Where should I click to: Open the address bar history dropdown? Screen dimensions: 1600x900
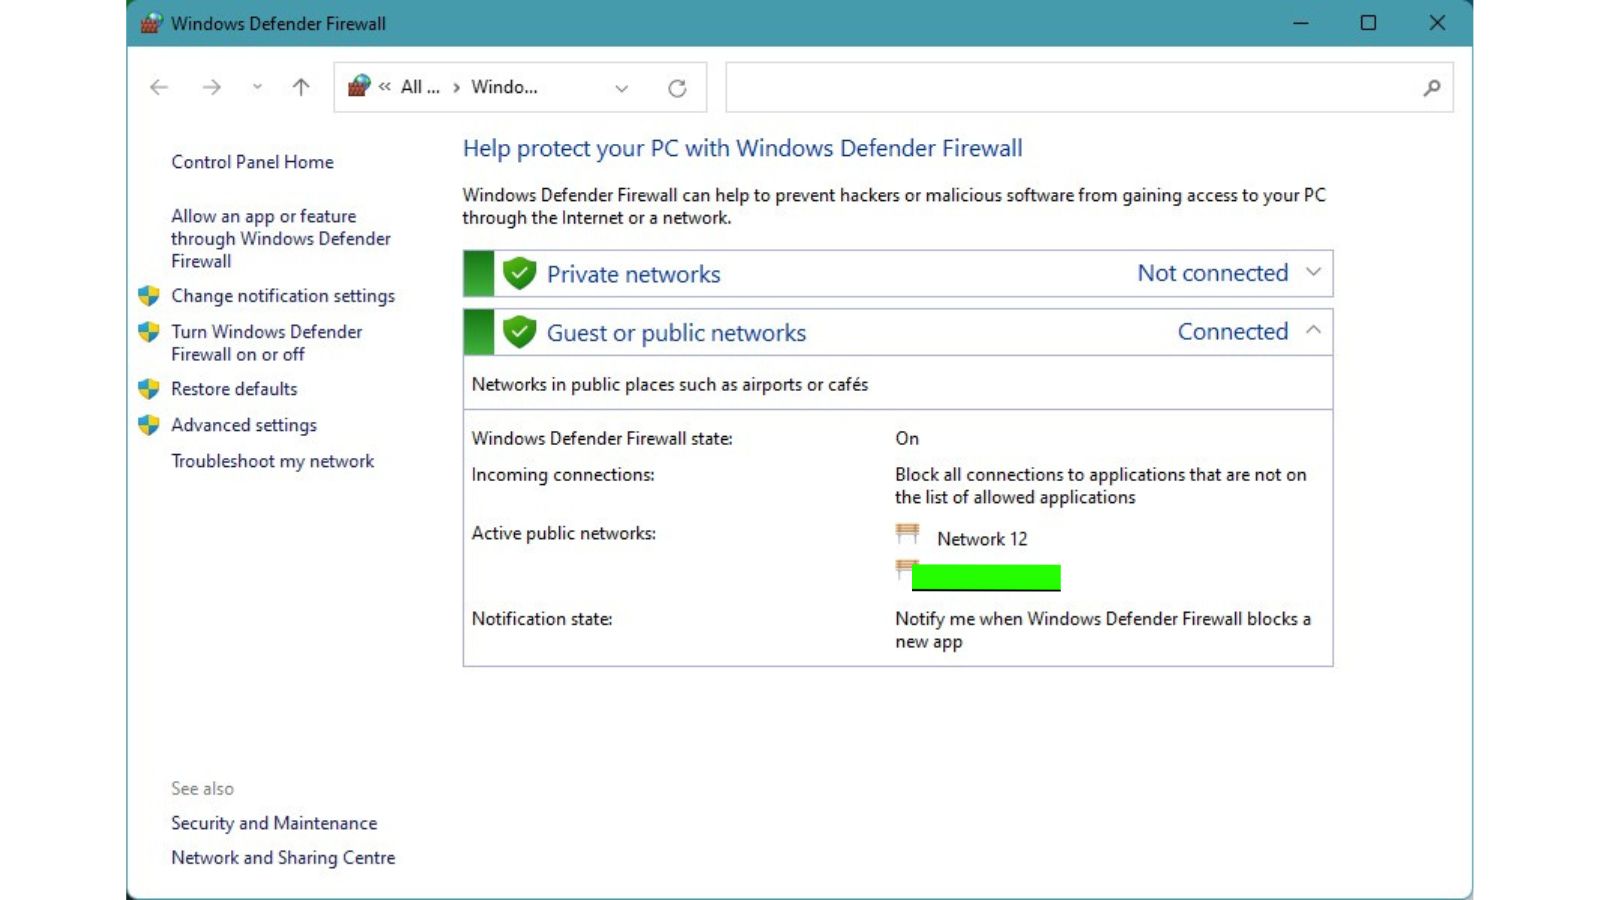622,88
